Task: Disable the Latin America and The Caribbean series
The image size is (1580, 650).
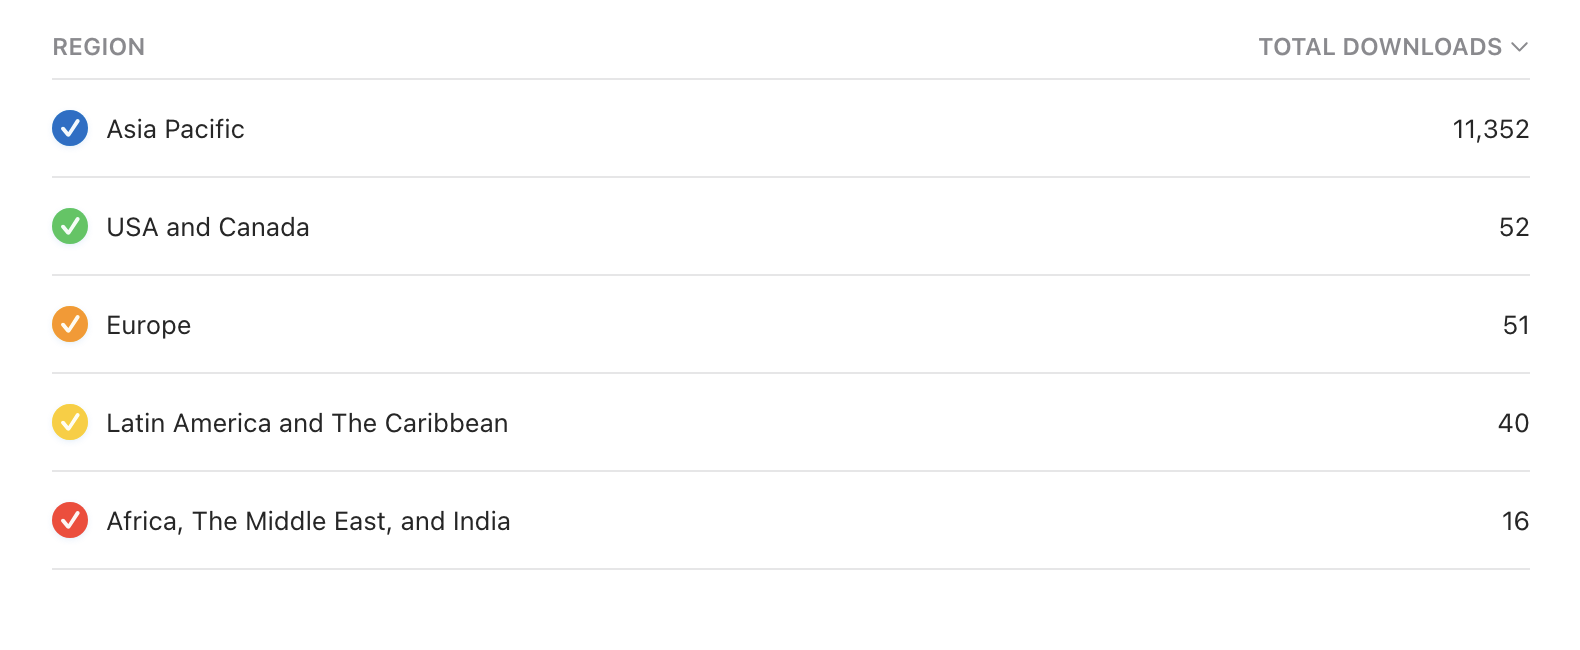Action: [70, 422]
